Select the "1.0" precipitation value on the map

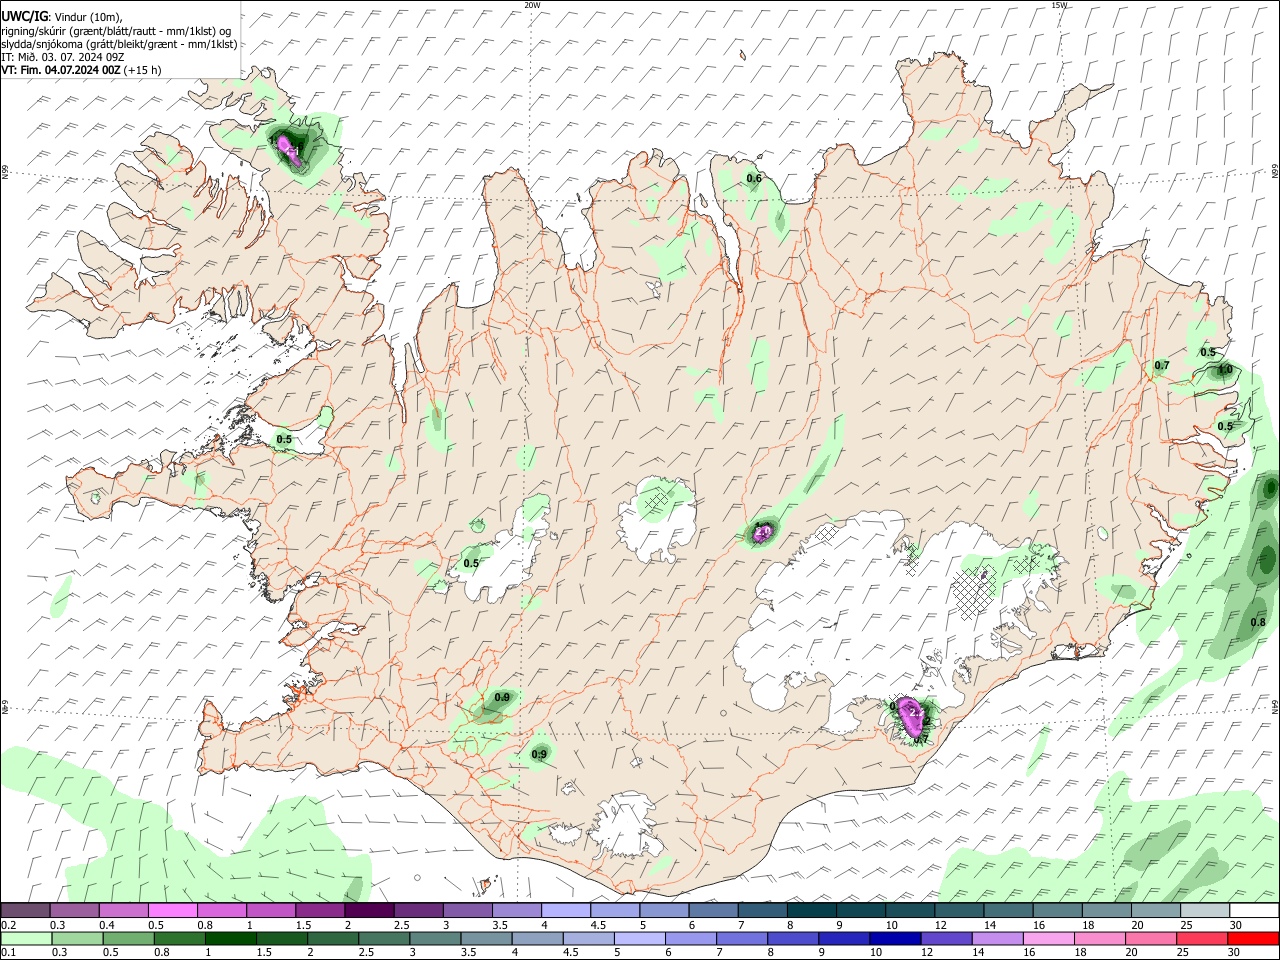tap(1224, 371)
